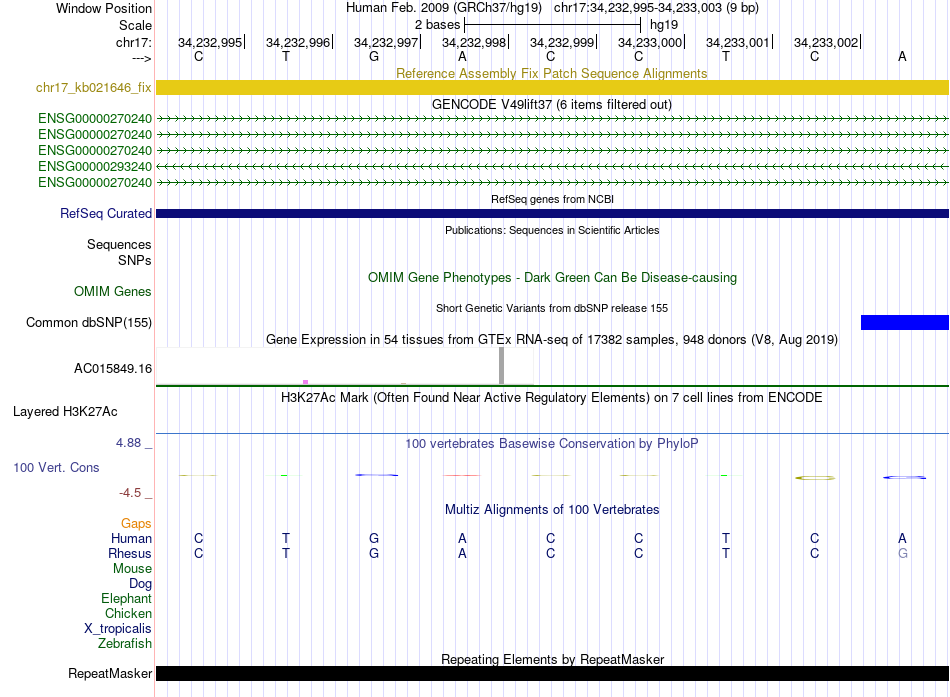Viewport: 950px width, 697px height.
Task: Click the Layered H3K27Ac label
Action: pyautogui.click(x=65, y=412)
